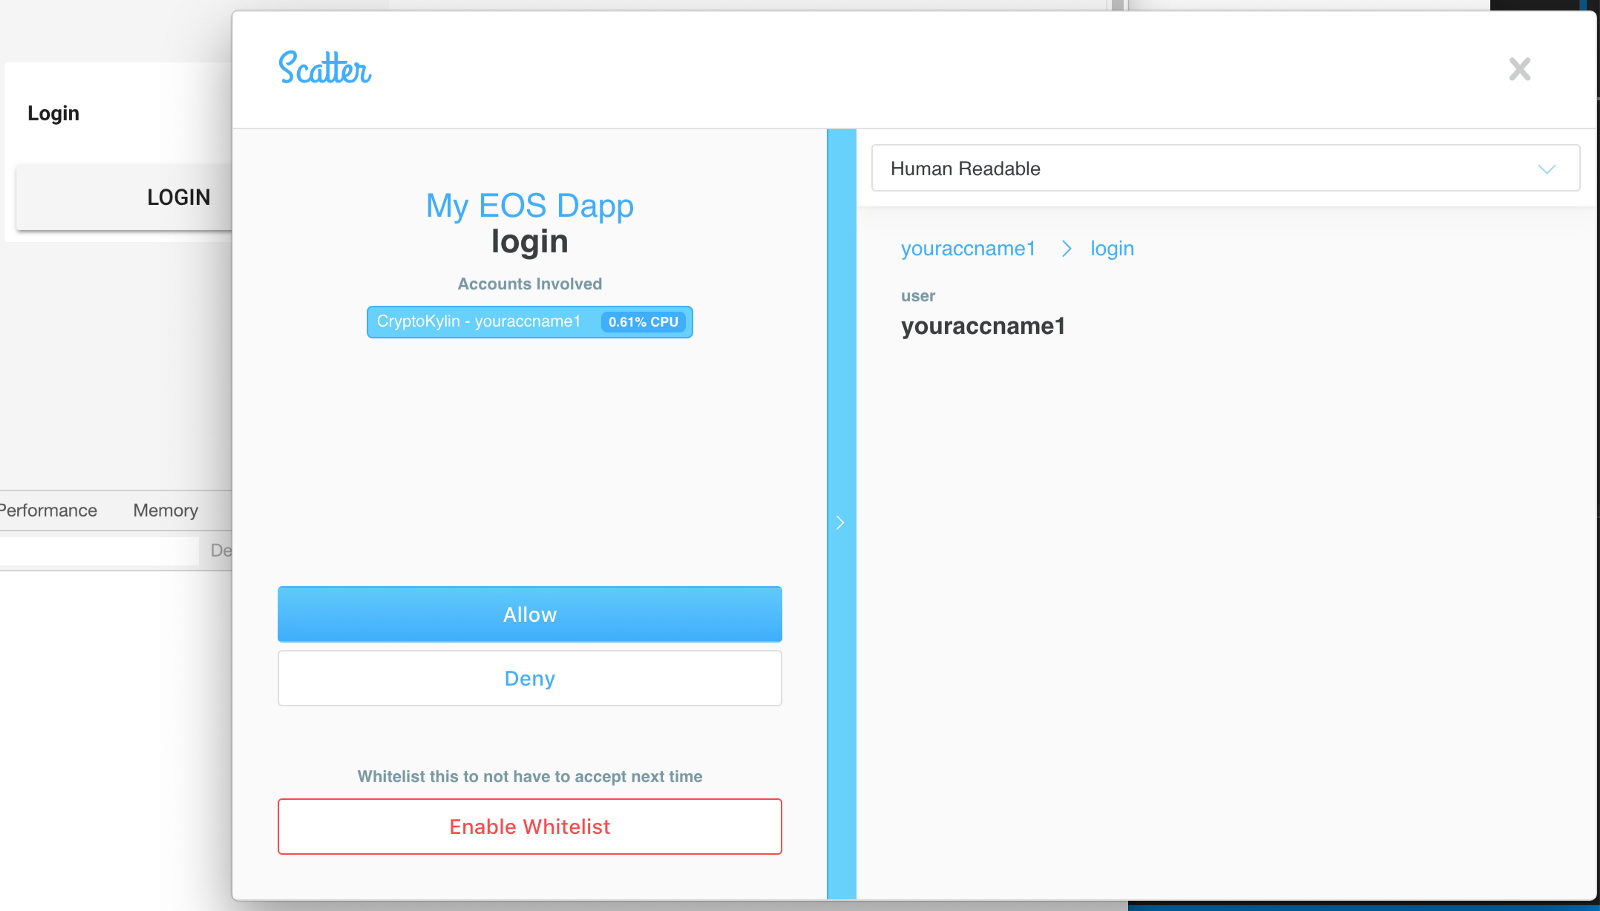Image resolution: width=1600 pixels, height=911 pixels.
Task: Click the My EOS Dapp title
Action: pyautogui.click(x=530, y=205)
